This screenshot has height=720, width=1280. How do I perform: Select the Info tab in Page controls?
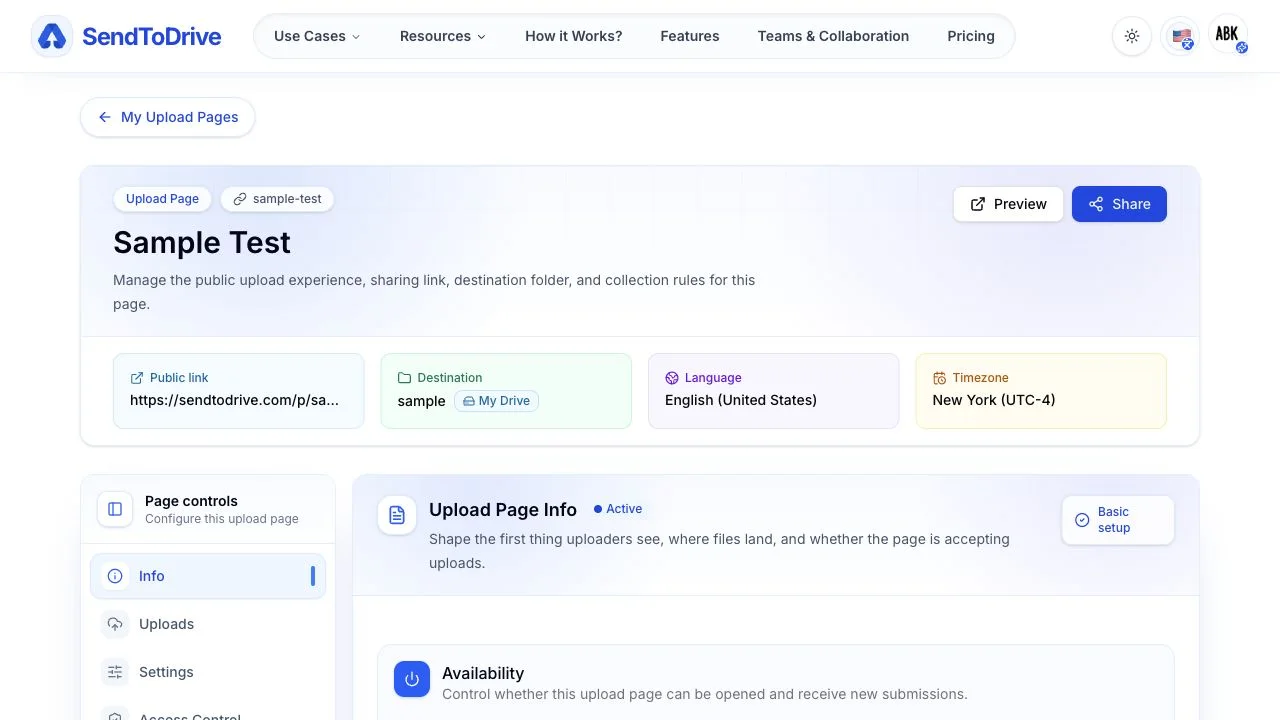coord(208,576)
